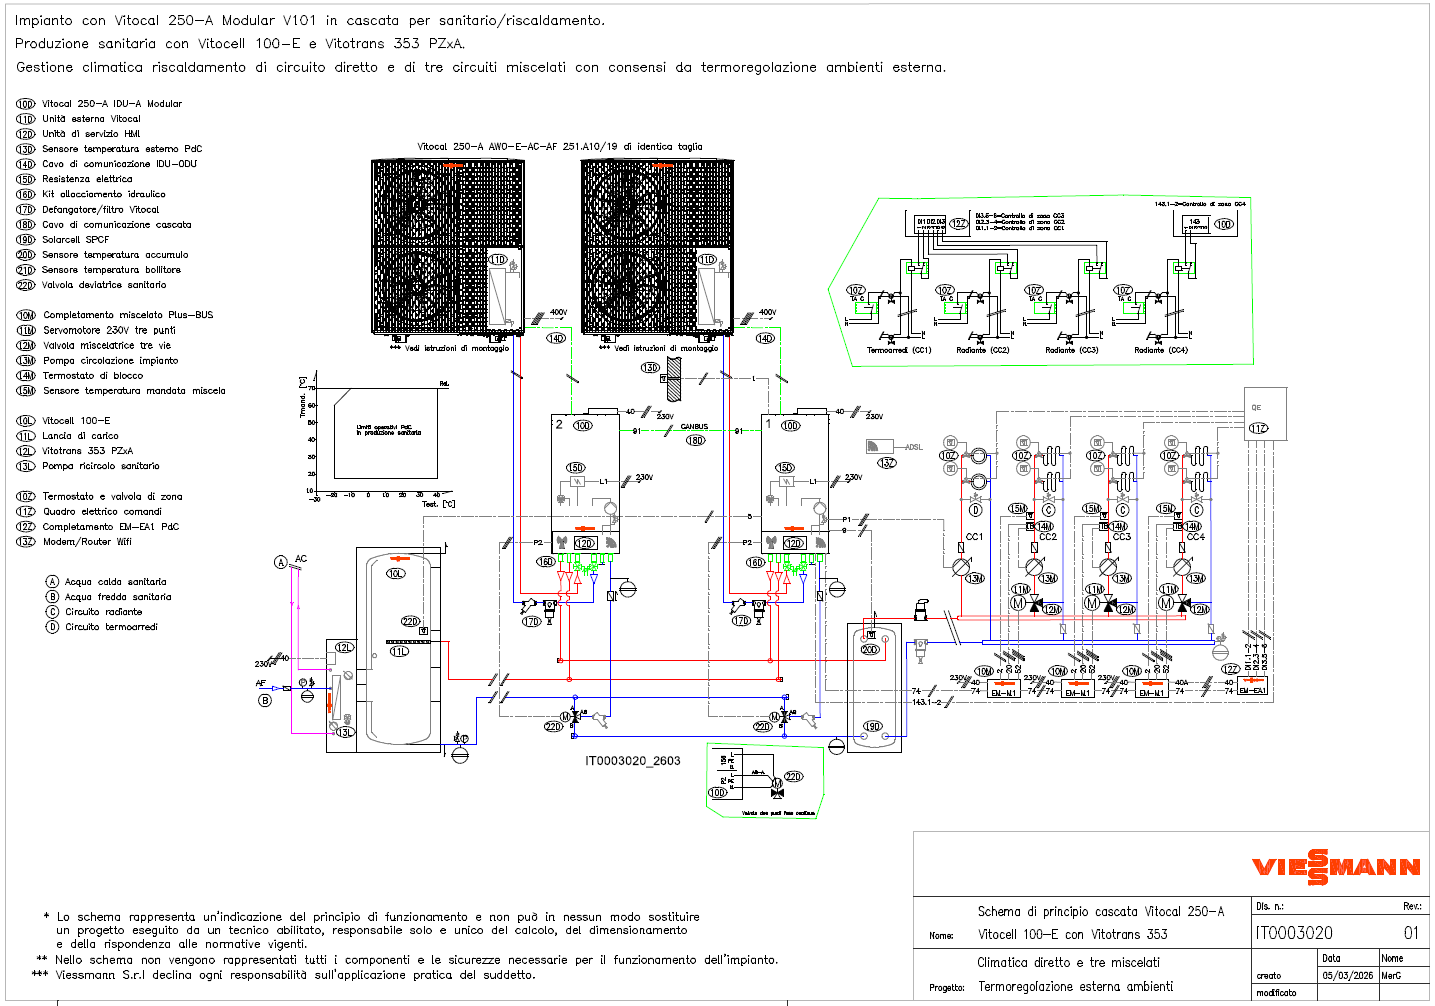Select the footnote starting "Viessmann S.r.l declina"
The width and height of the screenshot is (1435, 1006).
click(296, 975)
